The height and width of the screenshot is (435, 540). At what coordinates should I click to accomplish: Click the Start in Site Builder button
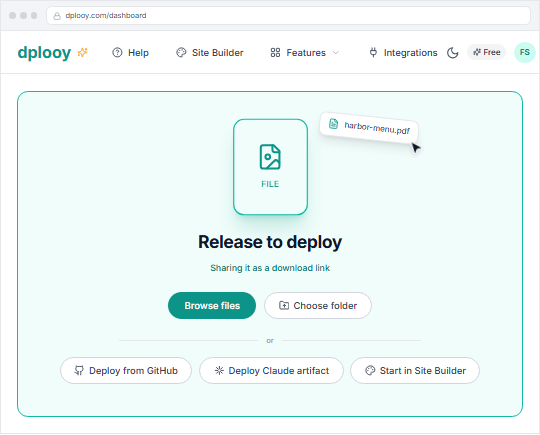coord(415,371)
